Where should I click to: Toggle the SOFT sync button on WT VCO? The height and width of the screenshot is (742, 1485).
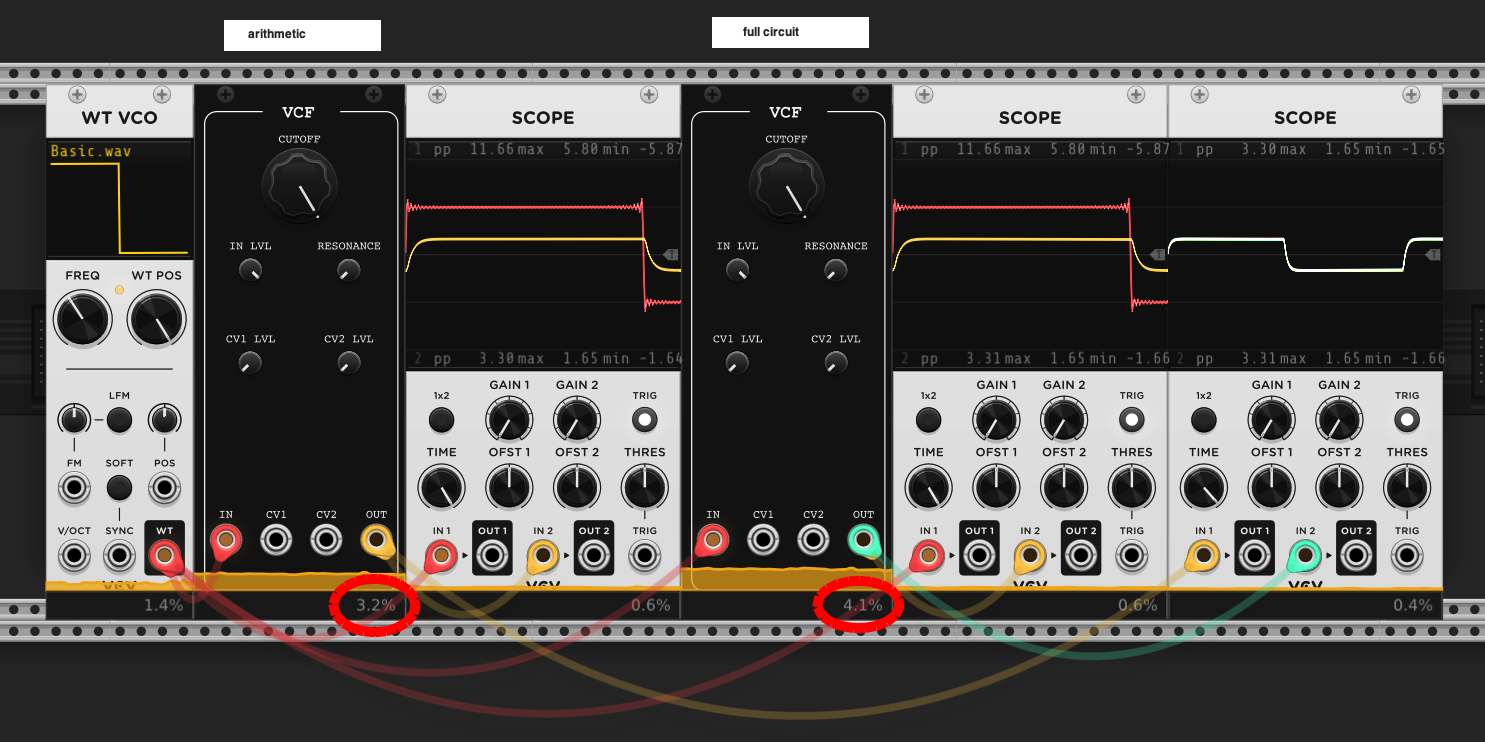119,488
